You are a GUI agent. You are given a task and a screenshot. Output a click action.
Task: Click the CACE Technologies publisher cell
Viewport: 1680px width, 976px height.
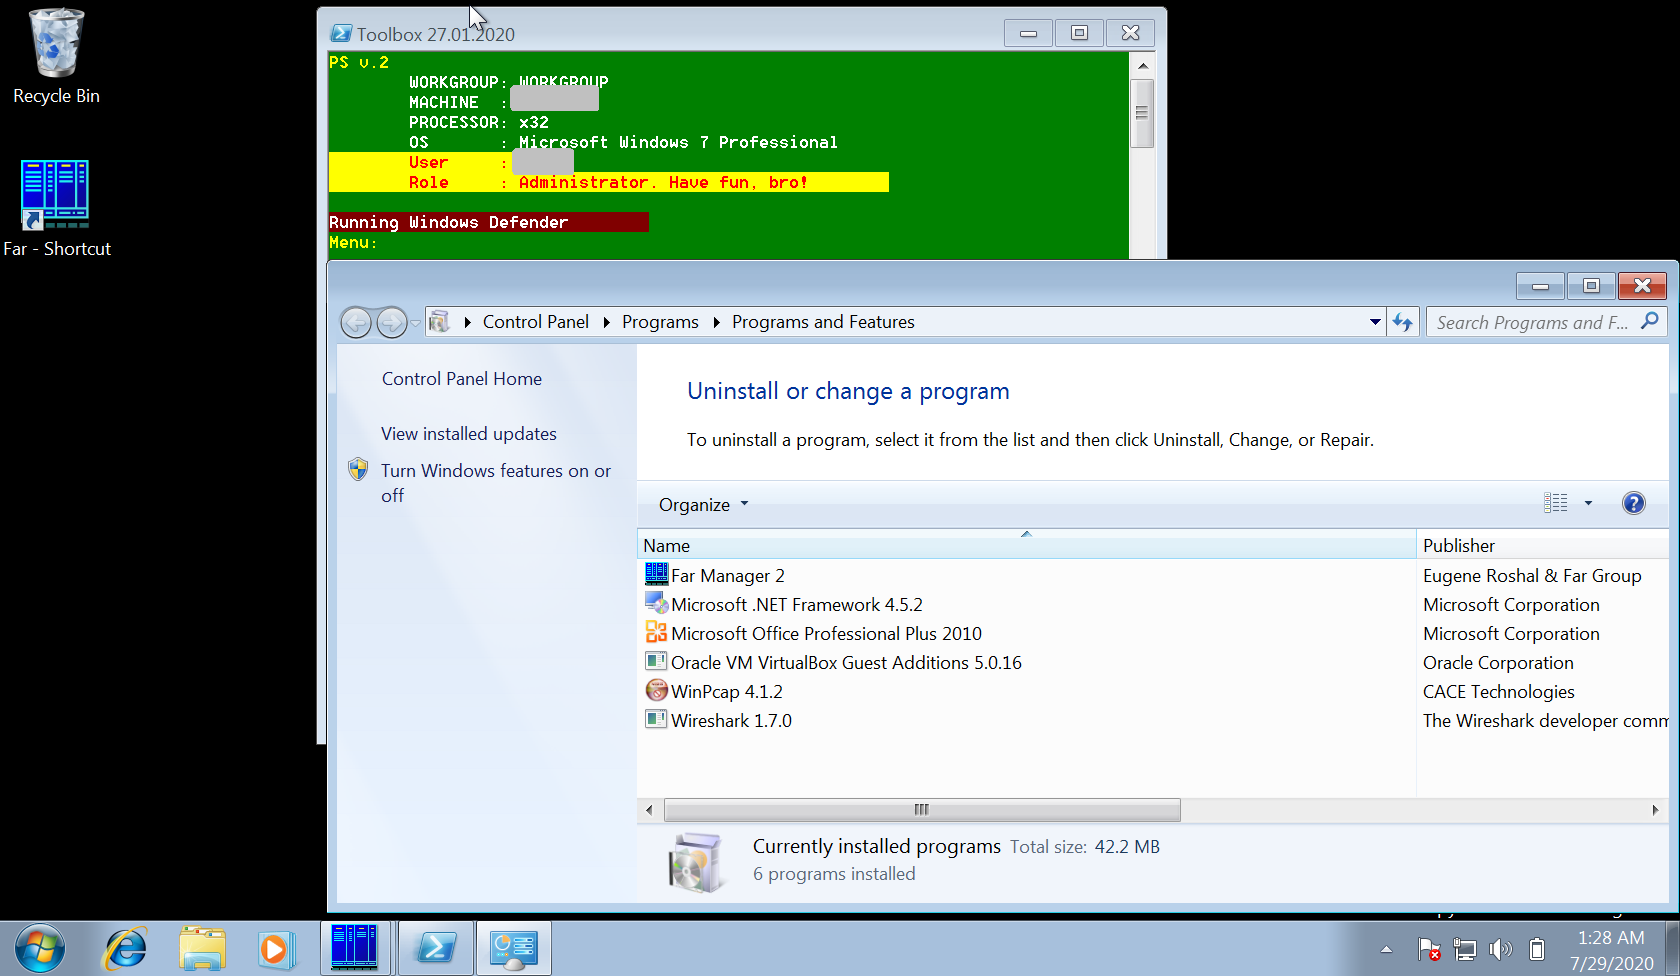point(1498,692)
